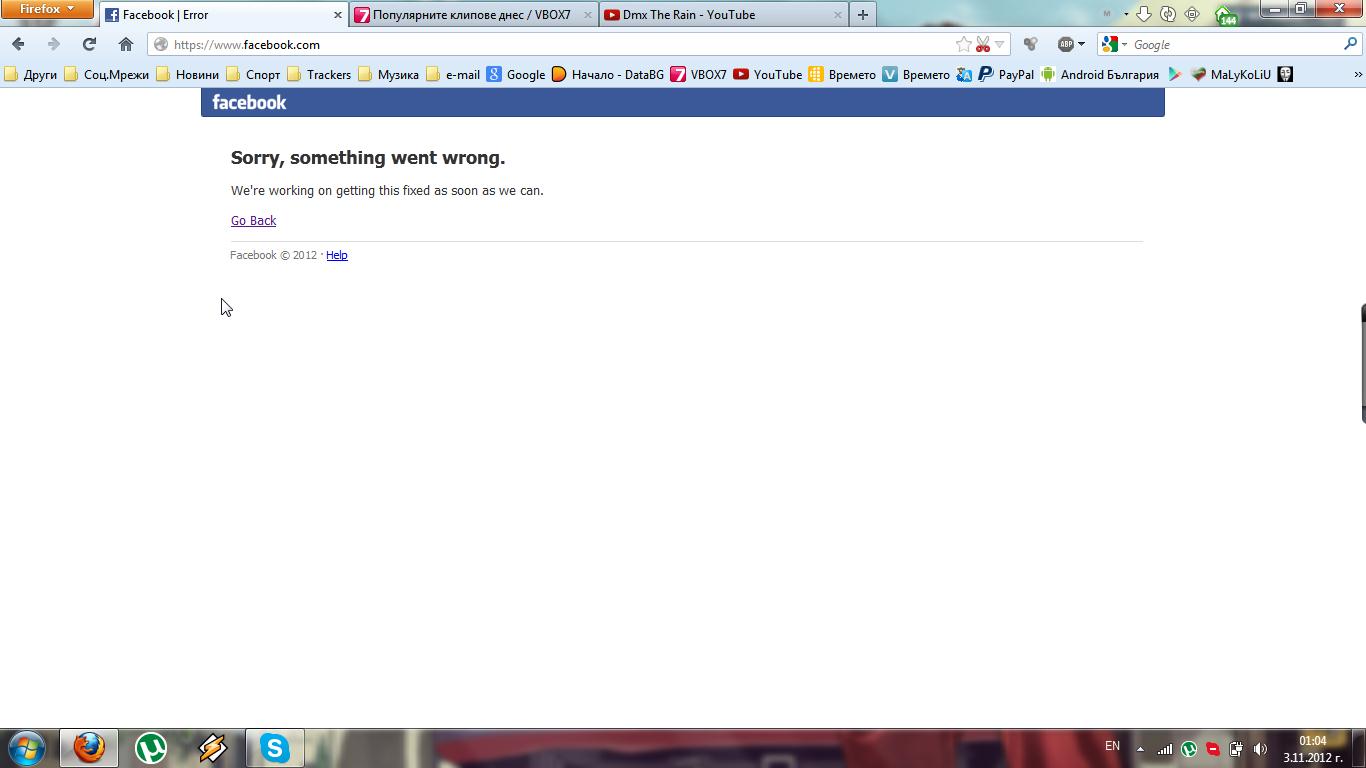Click the Google Play bookmark icon

[1175, 74]
